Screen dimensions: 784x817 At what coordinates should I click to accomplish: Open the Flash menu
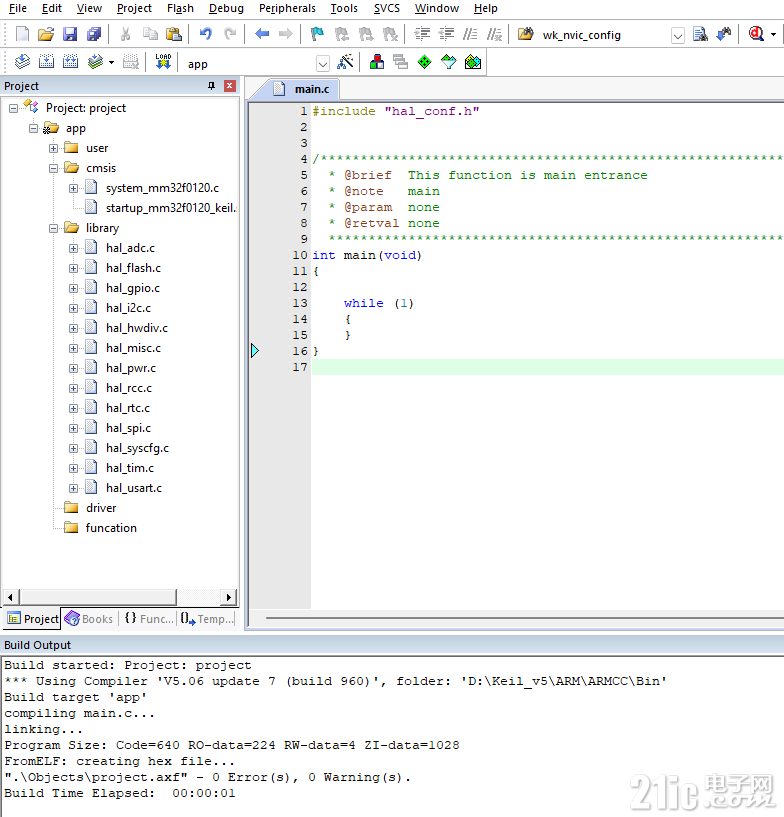(180, 8)
